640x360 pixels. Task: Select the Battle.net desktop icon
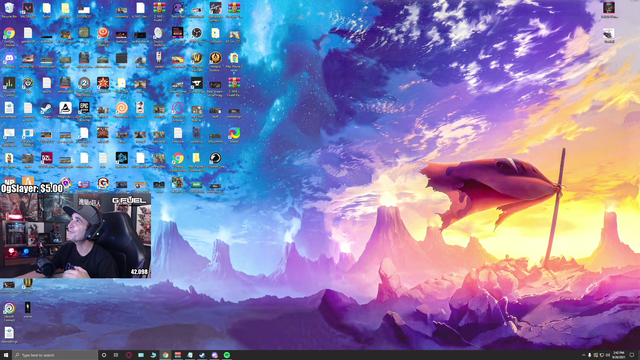click(x=122, y=158)
